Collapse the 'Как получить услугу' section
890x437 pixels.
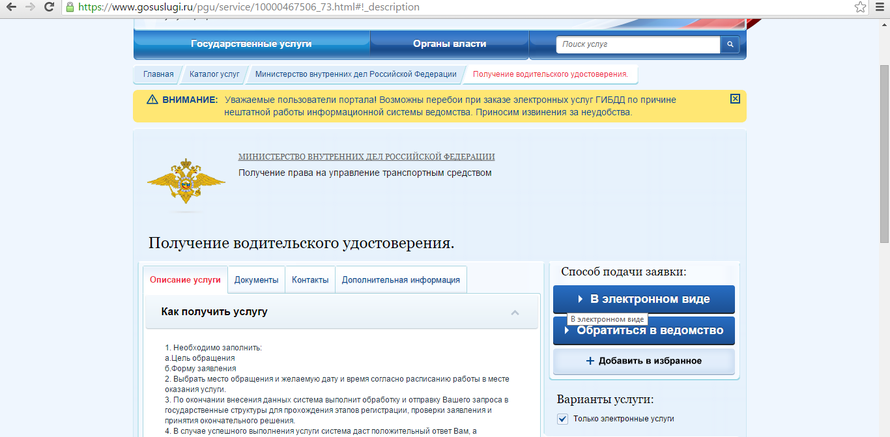pos(515,313)
